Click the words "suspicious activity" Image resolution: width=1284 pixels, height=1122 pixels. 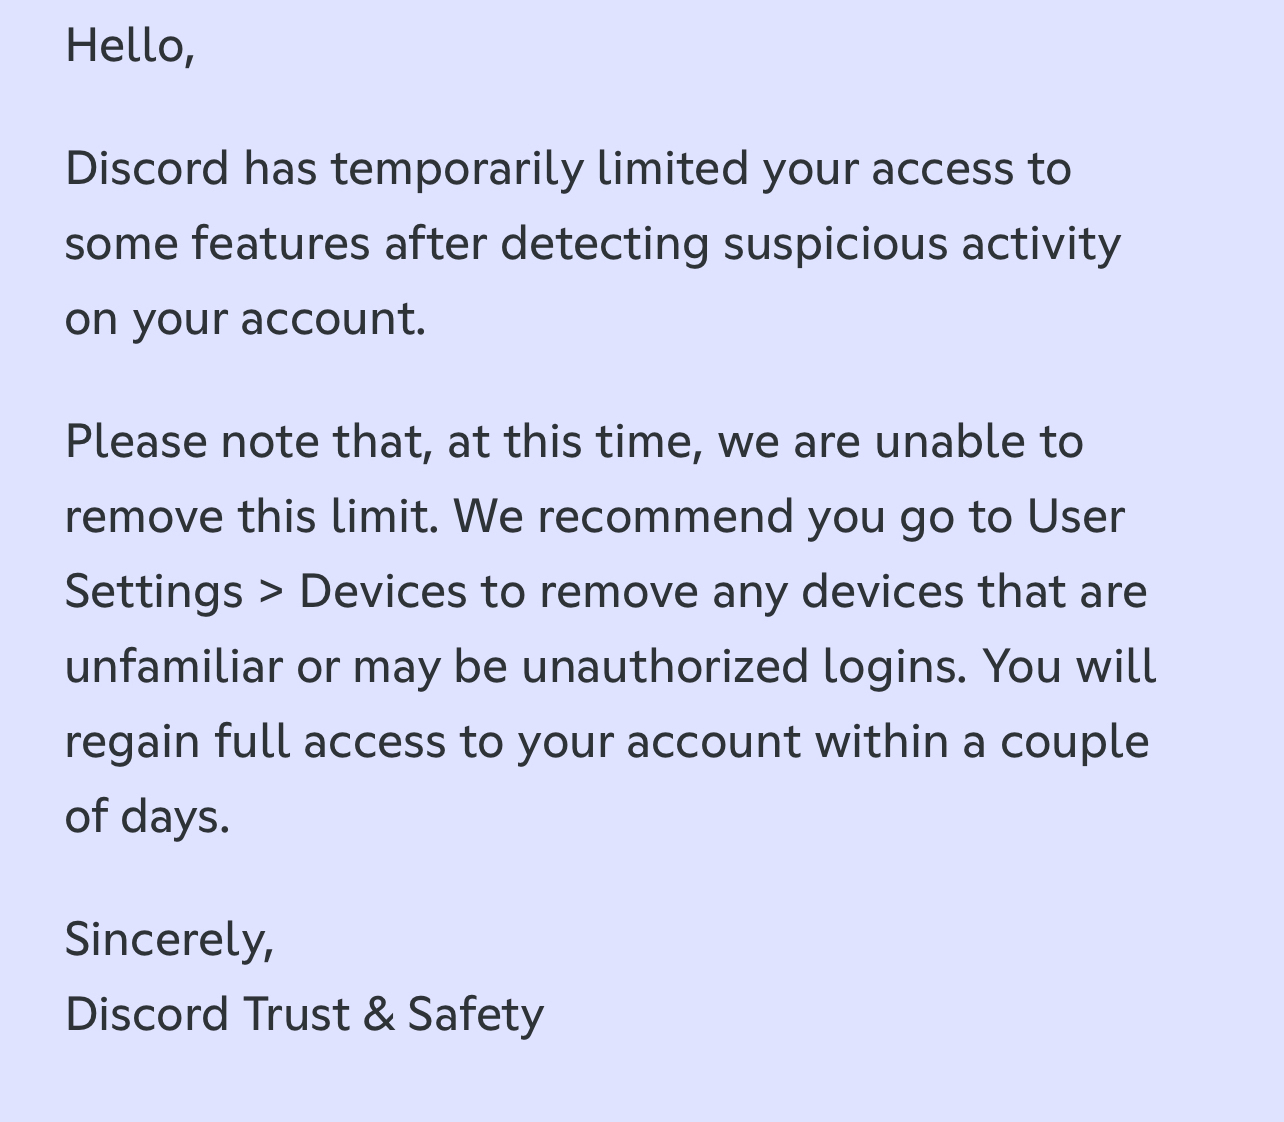[921, 243]
